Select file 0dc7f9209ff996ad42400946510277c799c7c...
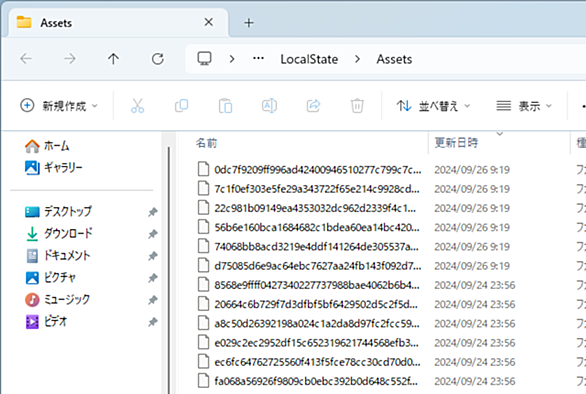 [x=318, y=170]
